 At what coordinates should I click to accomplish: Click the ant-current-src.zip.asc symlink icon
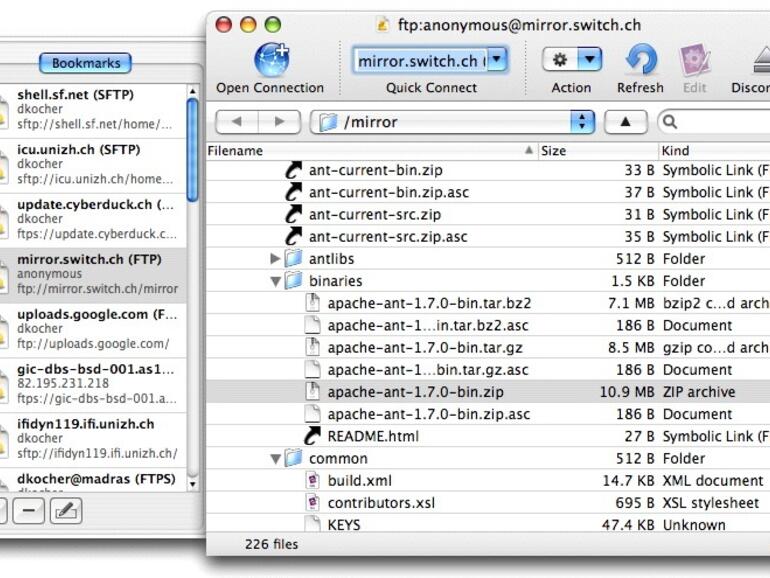point(294,236)
